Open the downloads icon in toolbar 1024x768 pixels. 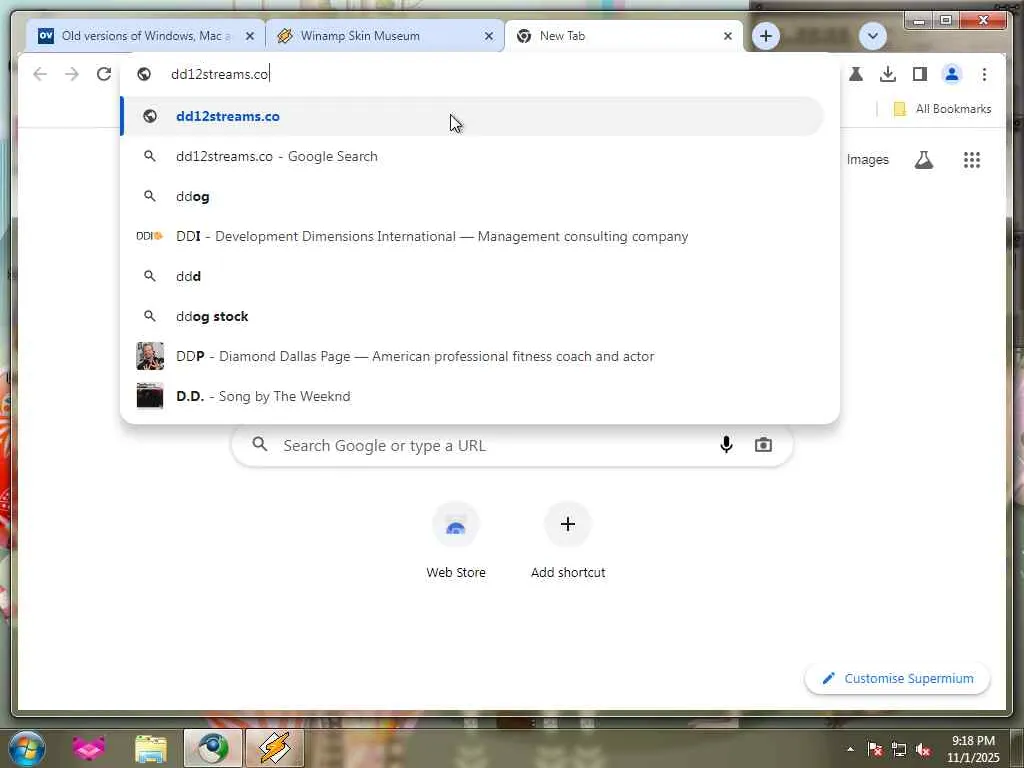coord(888,74)
